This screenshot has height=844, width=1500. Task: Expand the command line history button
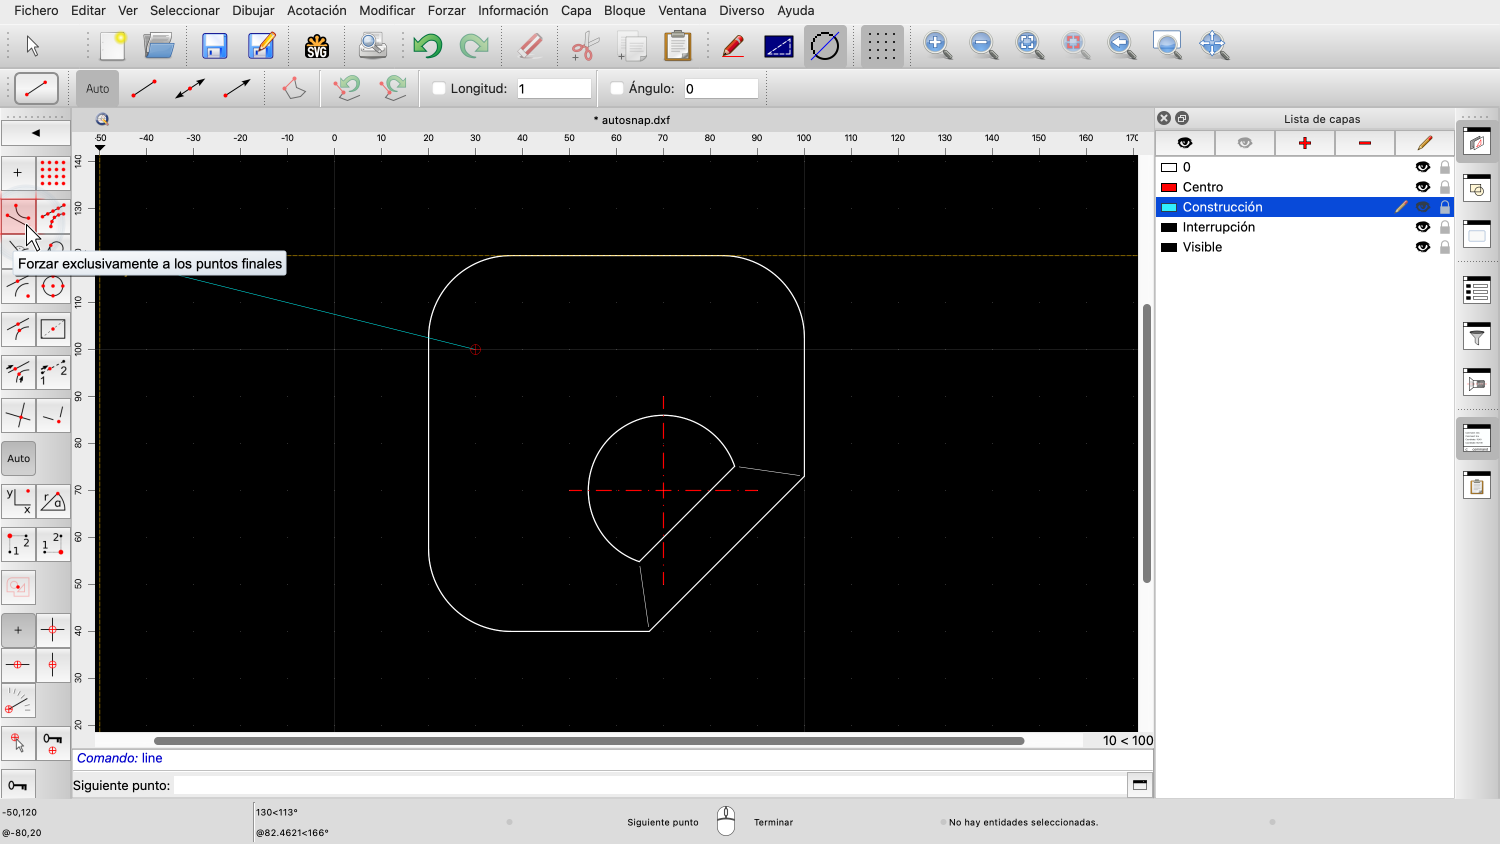coord(1139,785)
